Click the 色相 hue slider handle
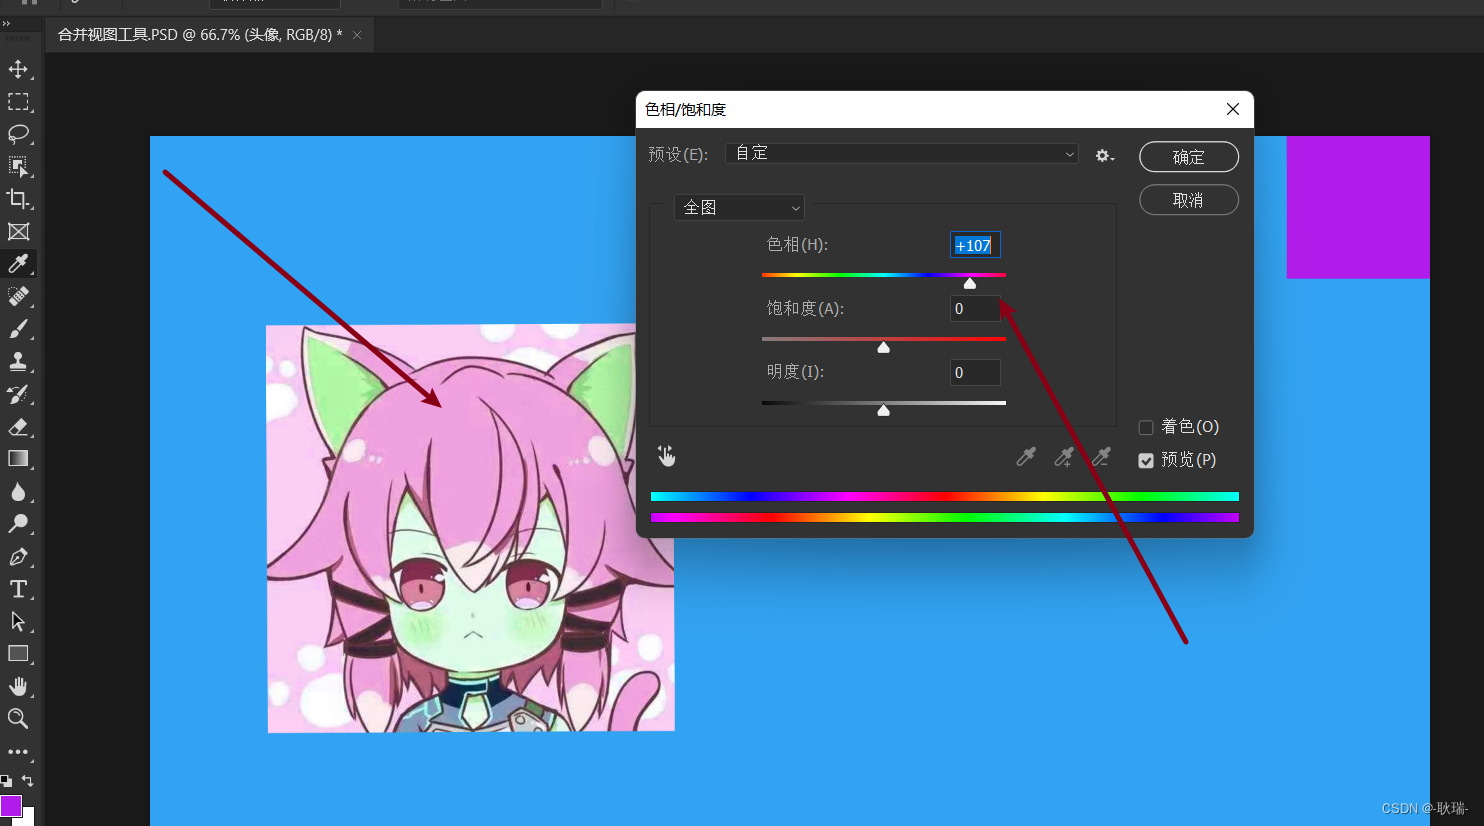This screenshot has height=826, width=1484. point(969,283)
